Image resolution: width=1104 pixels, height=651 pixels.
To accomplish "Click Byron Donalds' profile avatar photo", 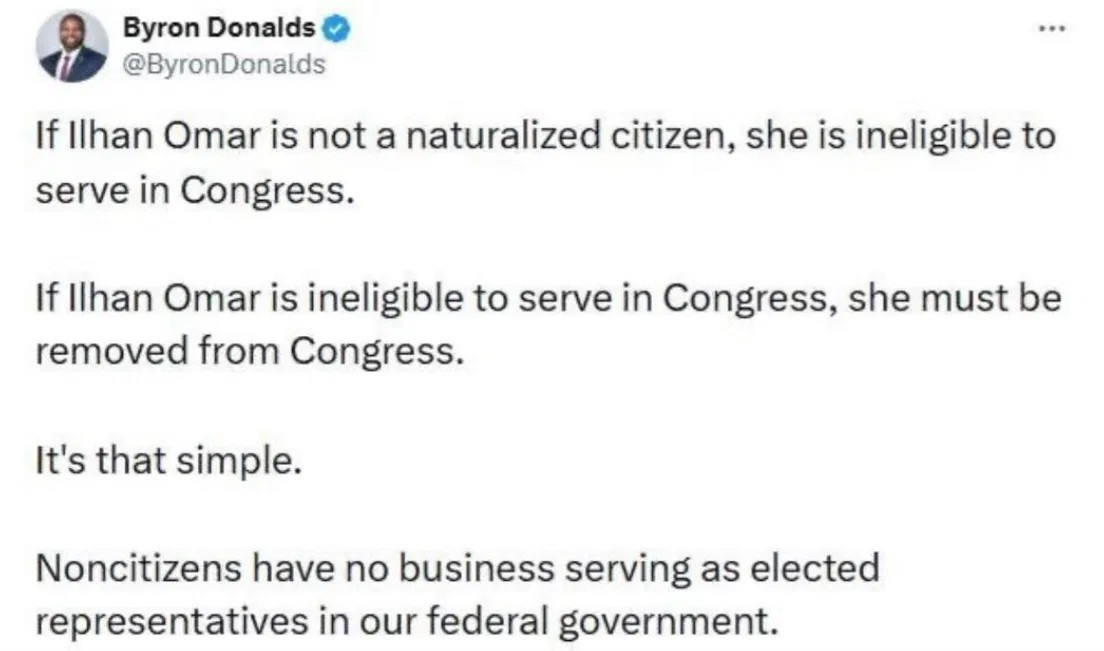I will pyautogui.click(x=72, y=47).
